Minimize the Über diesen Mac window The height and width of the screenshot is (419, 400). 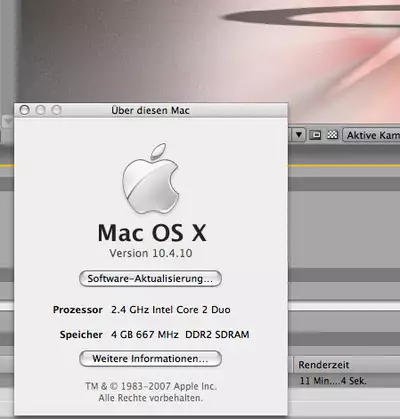pos(40,110)
